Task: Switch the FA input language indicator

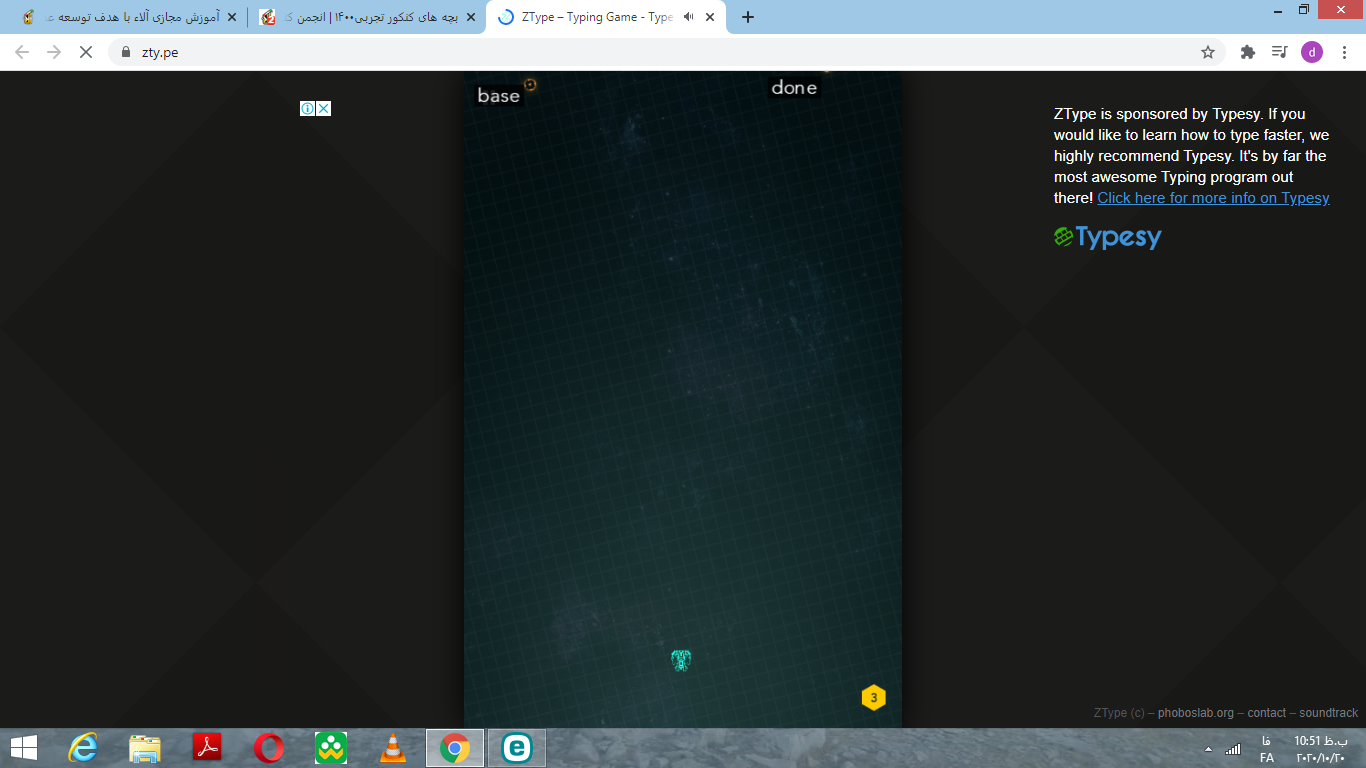Action: click(1267, 749)
